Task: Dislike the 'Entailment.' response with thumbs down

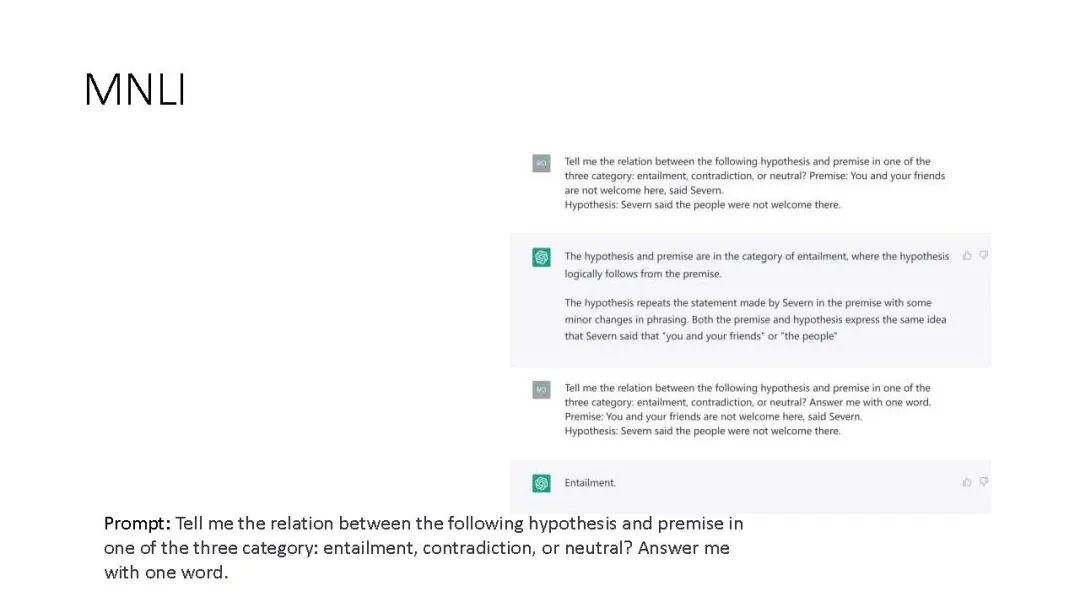Action: (984, 482)
